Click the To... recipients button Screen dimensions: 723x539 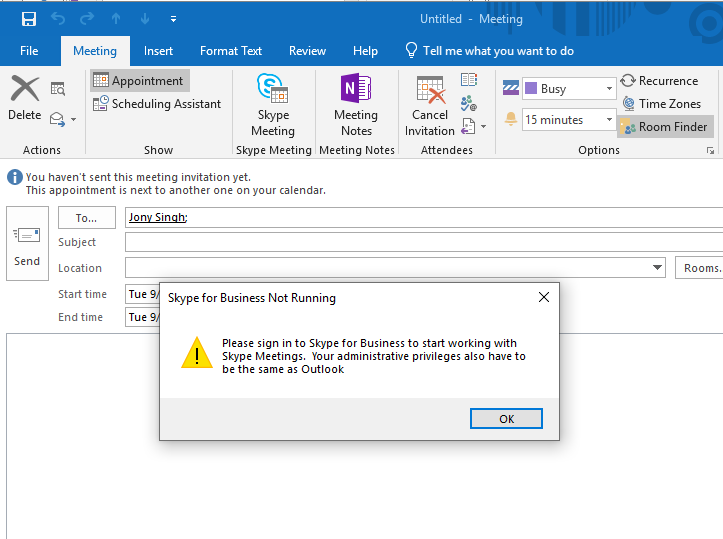(87, 218)
